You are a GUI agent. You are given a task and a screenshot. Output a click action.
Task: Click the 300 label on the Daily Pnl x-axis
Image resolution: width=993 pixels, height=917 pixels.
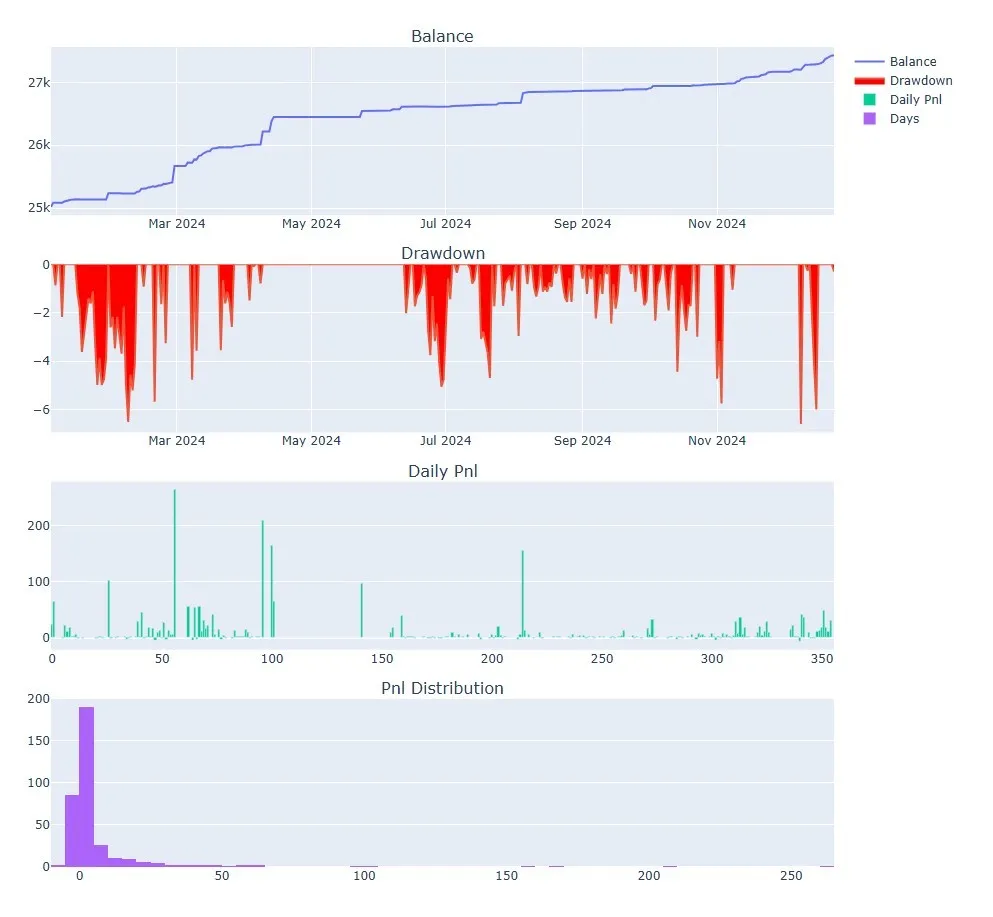click(712, 659)
